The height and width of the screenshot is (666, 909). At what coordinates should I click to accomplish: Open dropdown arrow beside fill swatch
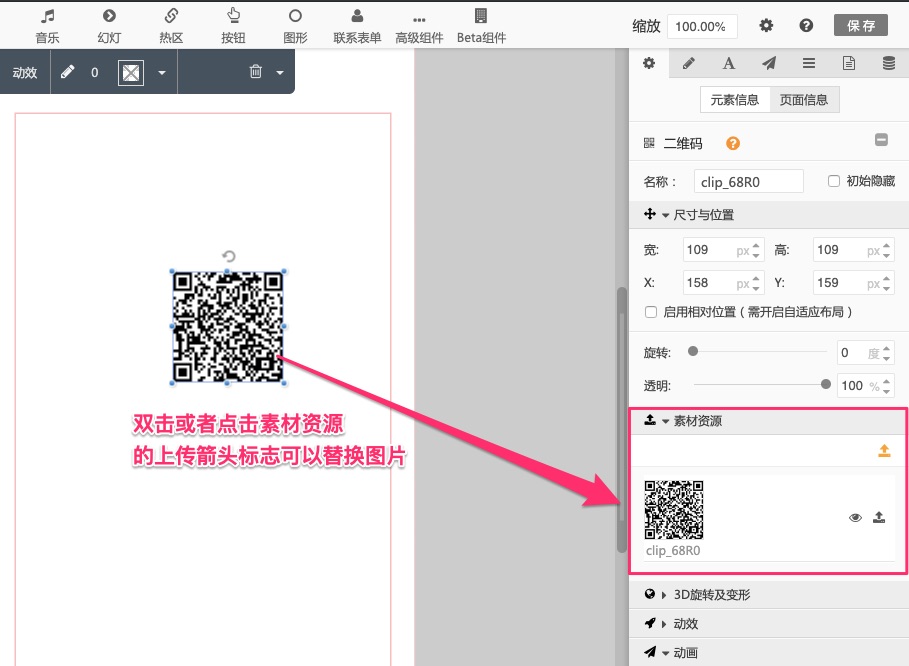162,73
